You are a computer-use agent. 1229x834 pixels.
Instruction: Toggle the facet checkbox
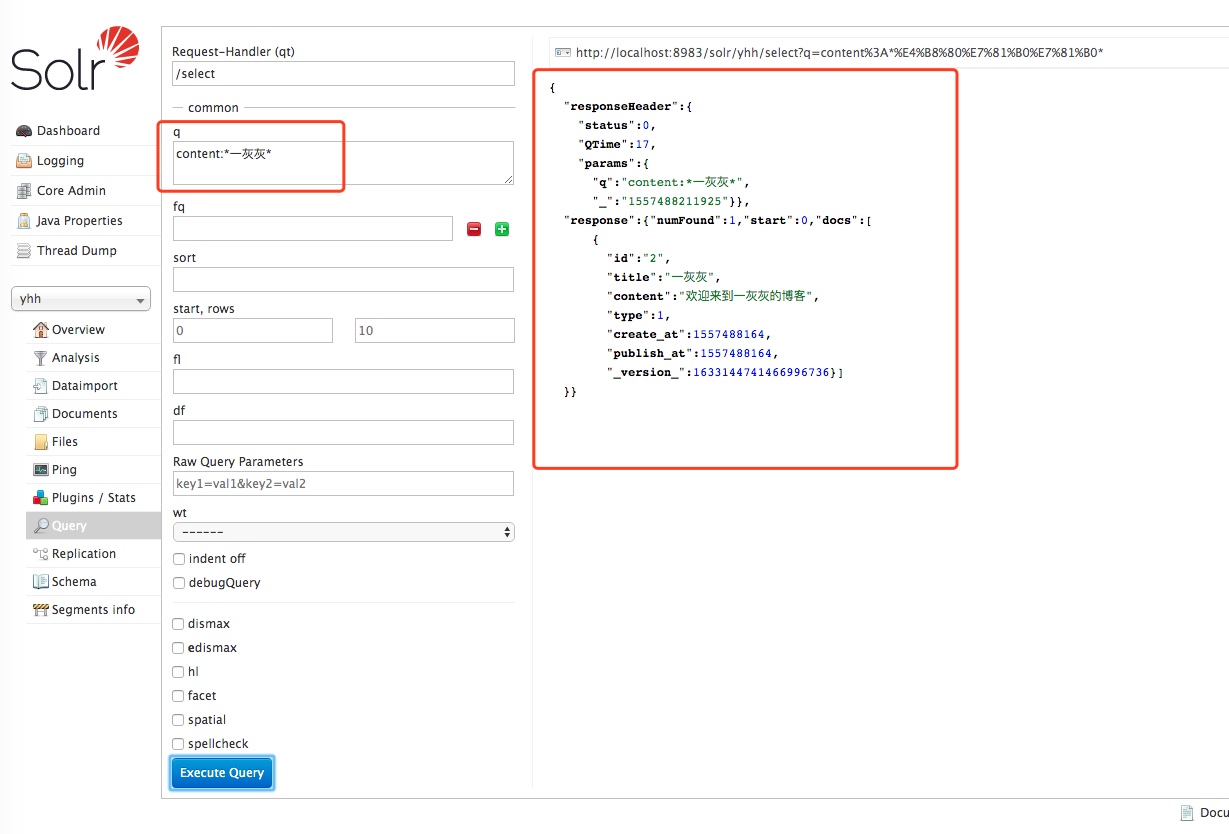point(179,696)
